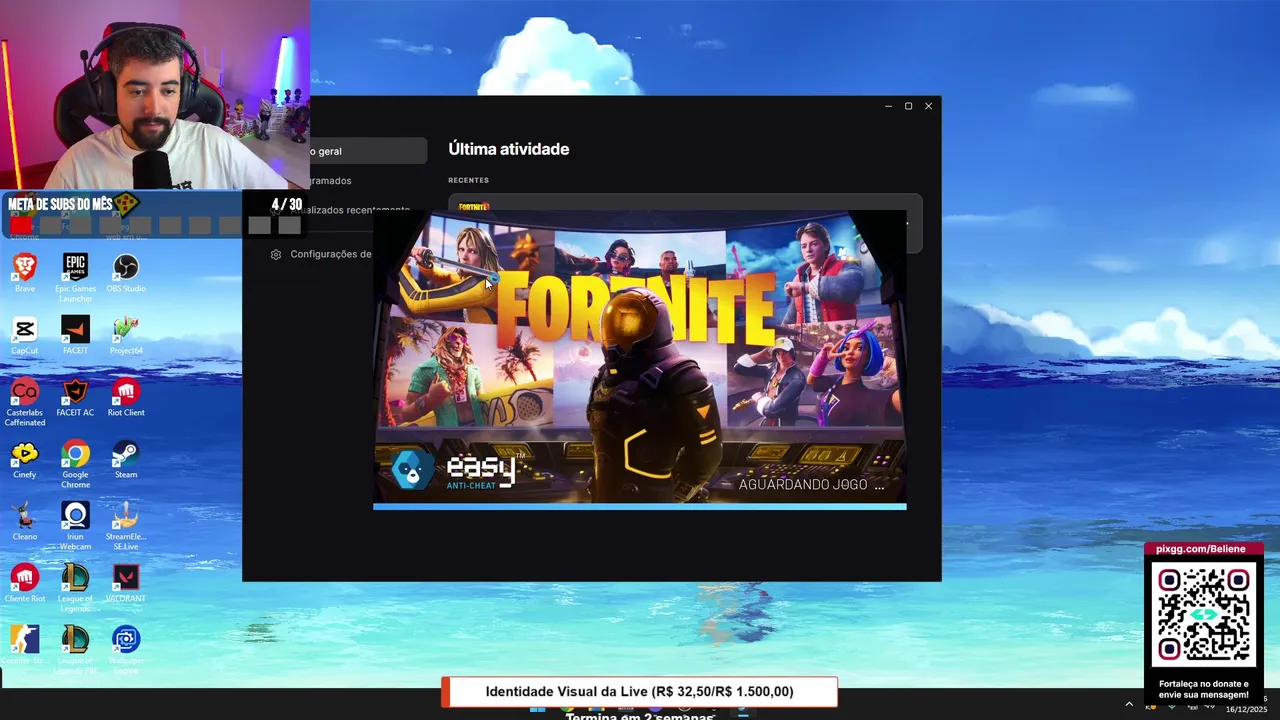Open the Riot Client desktop shortcut
The height and width of the screenshot is (720, 1280).
pyautogui.click(x=126, y=397)
